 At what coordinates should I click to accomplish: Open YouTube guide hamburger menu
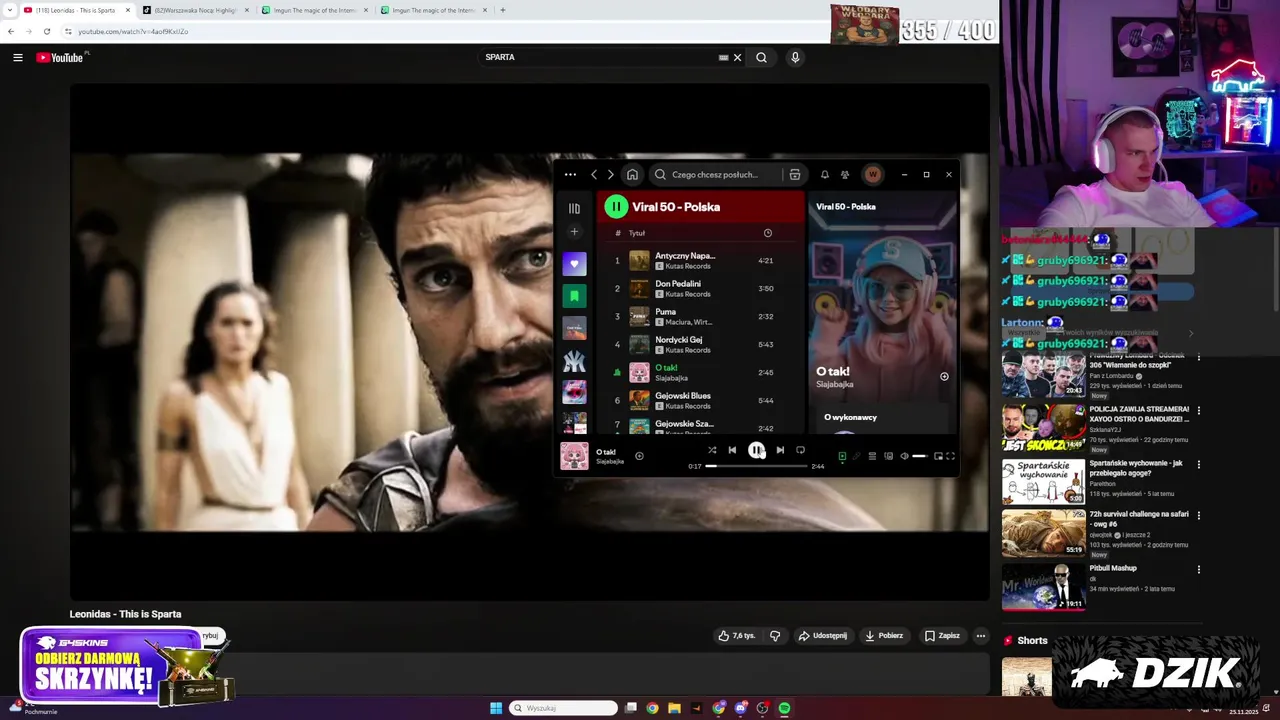[x=17, y=57]
